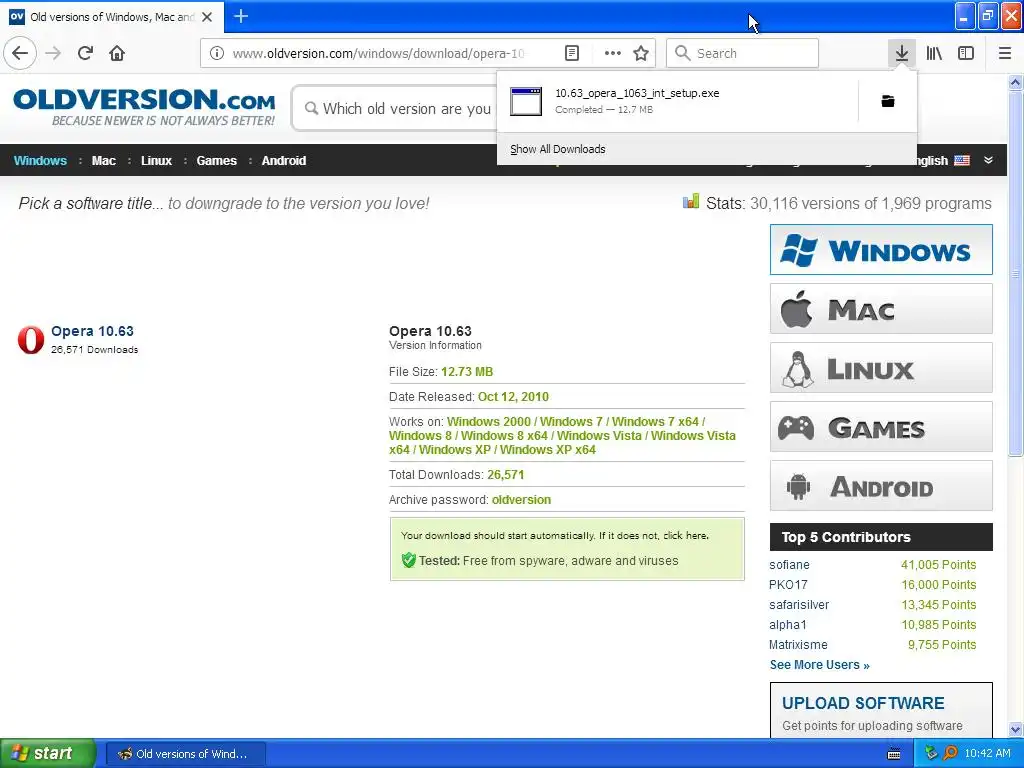This screenshot has width=1024, height=768.
Task: Click the US flag language icon
Action: (962, 160)
